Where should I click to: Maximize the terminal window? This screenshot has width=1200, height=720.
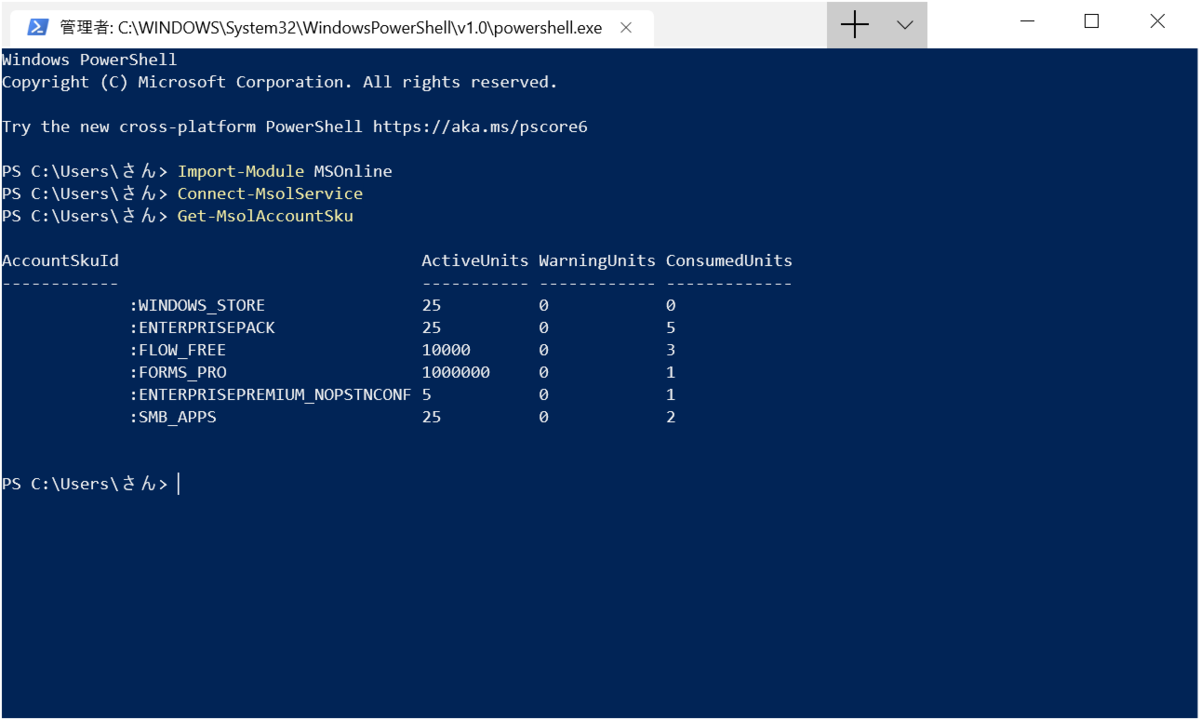tap(1091, 21)
